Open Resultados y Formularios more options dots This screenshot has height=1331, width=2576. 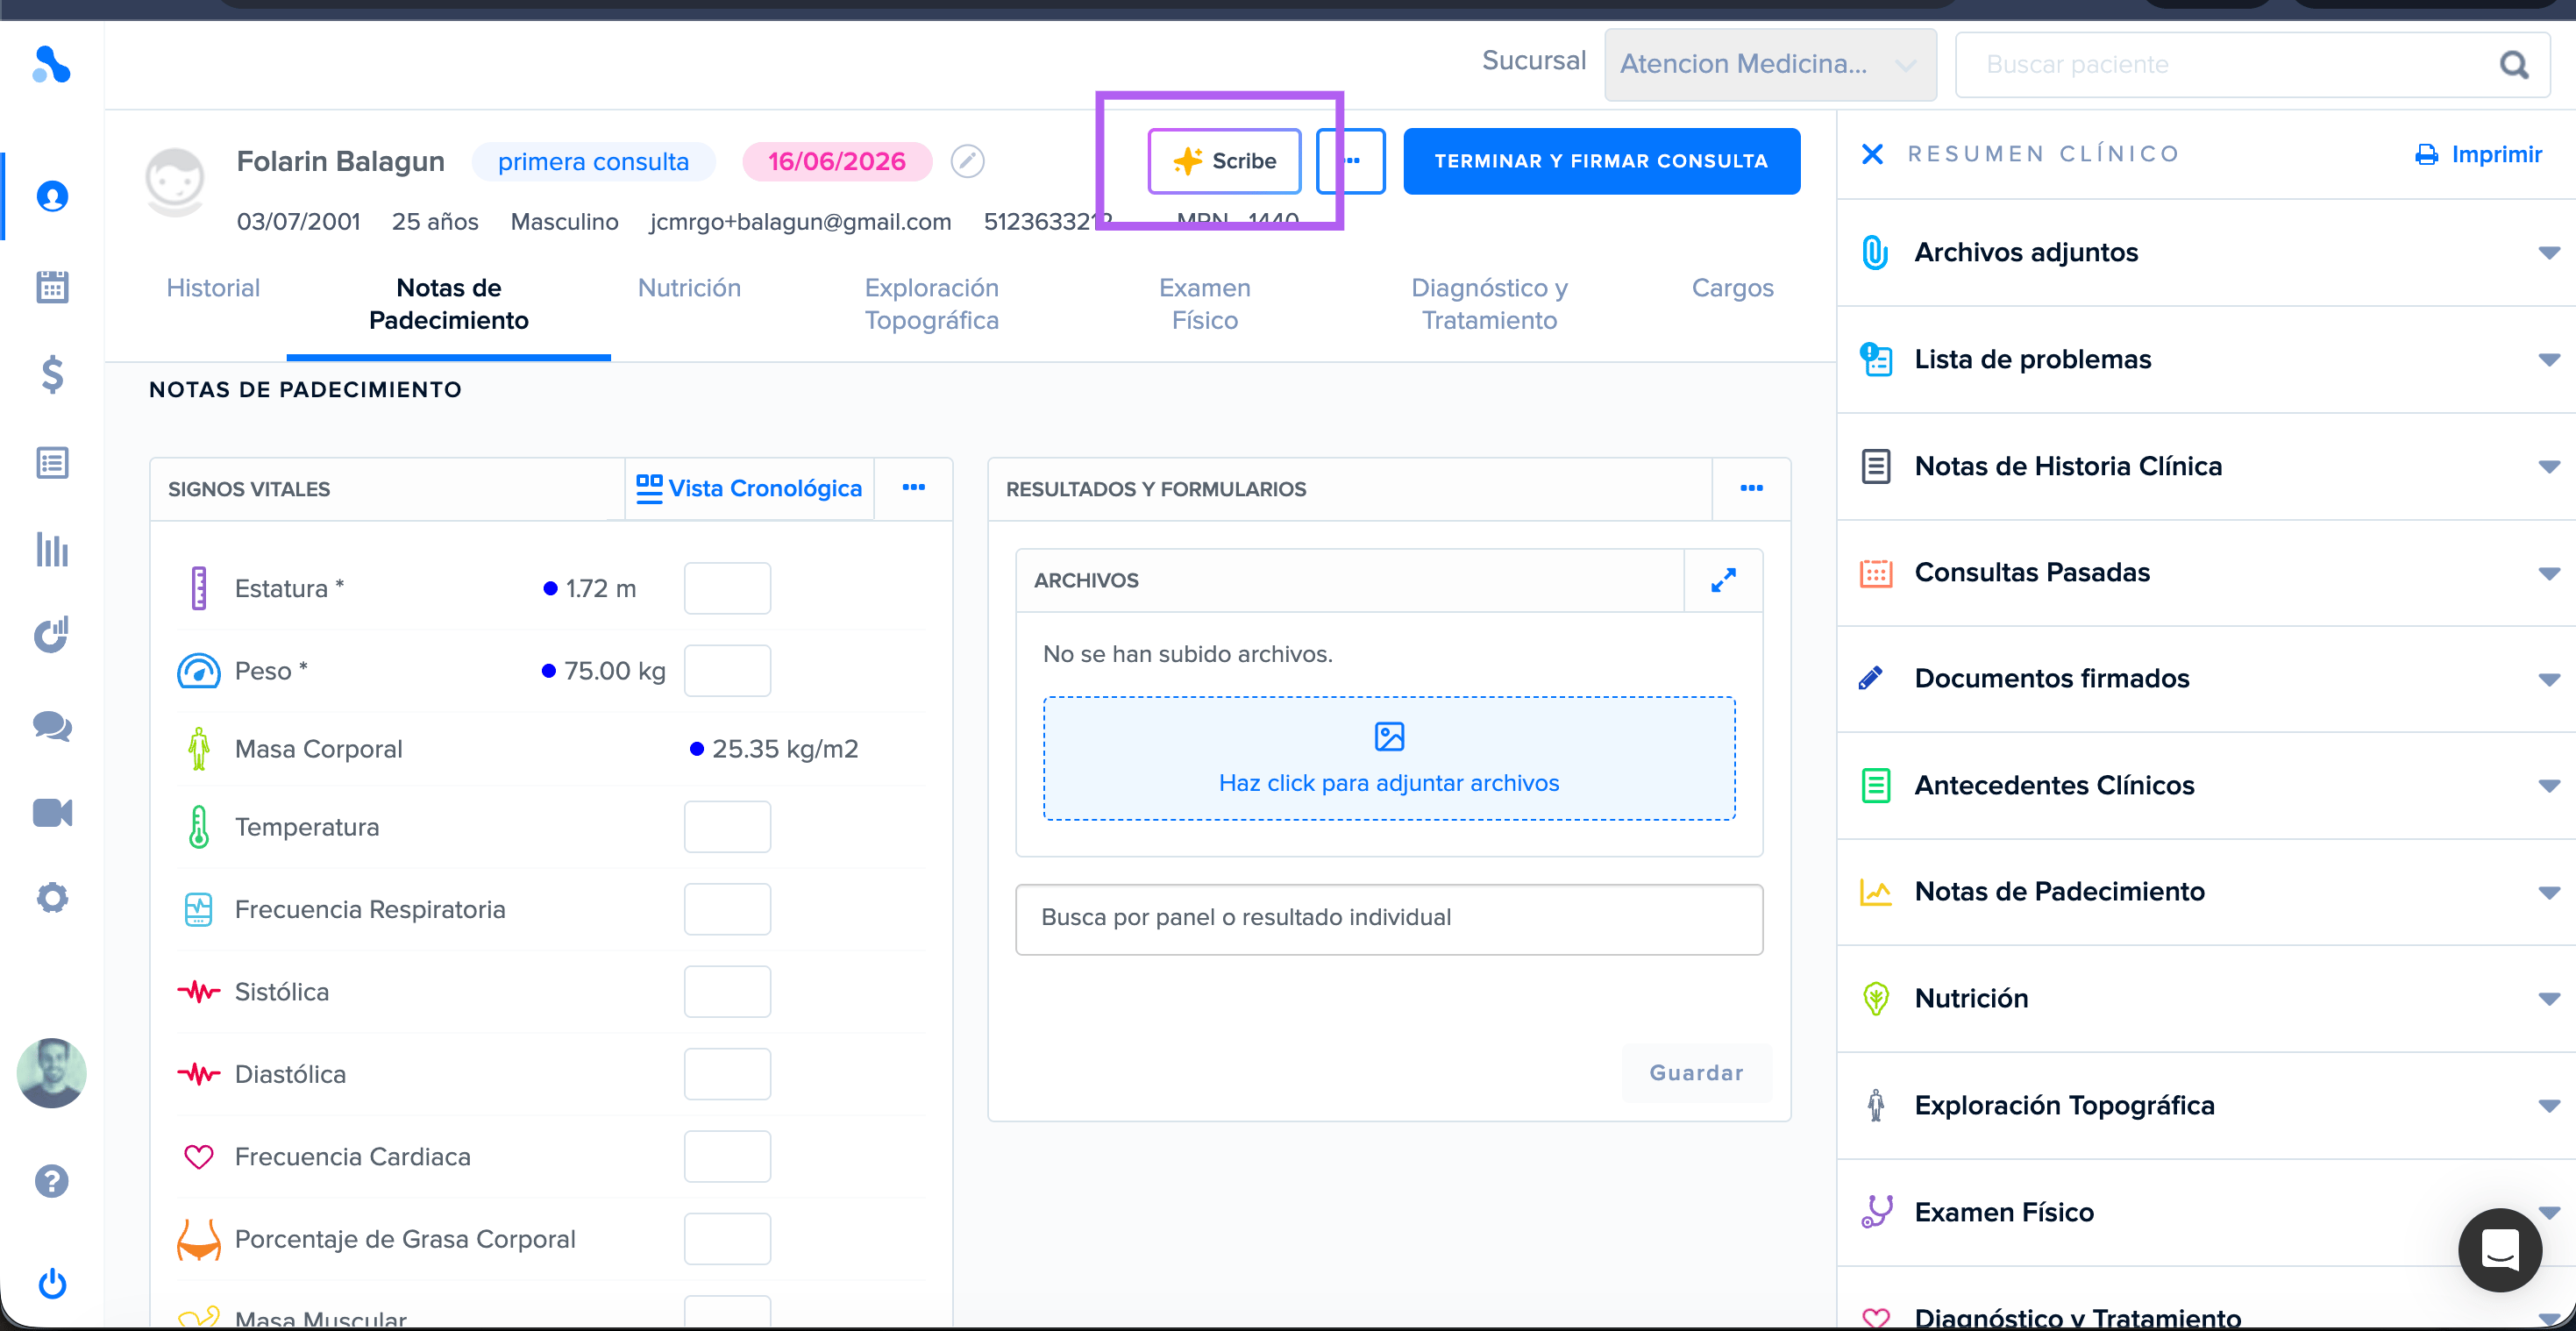(x=1751, y=488)
